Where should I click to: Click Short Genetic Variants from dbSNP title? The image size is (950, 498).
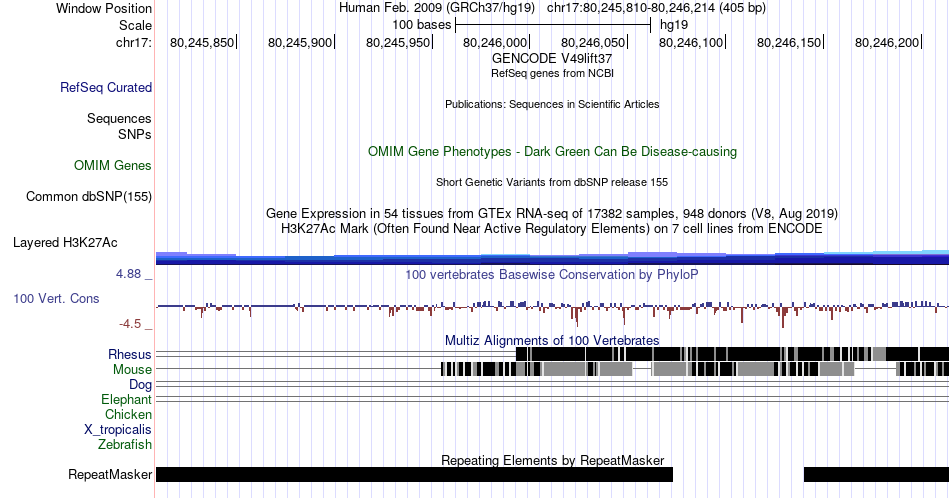coord(552,182)
